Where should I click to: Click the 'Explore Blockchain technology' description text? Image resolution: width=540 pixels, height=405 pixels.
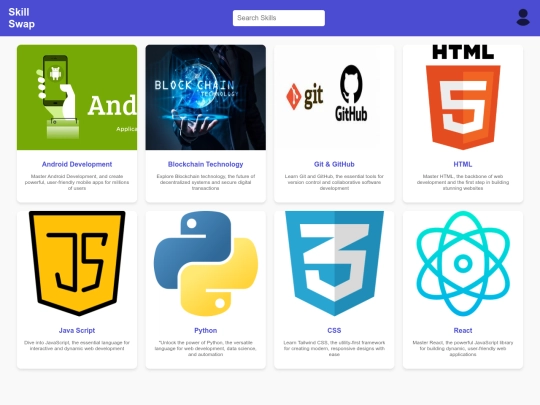coord(206,182)
